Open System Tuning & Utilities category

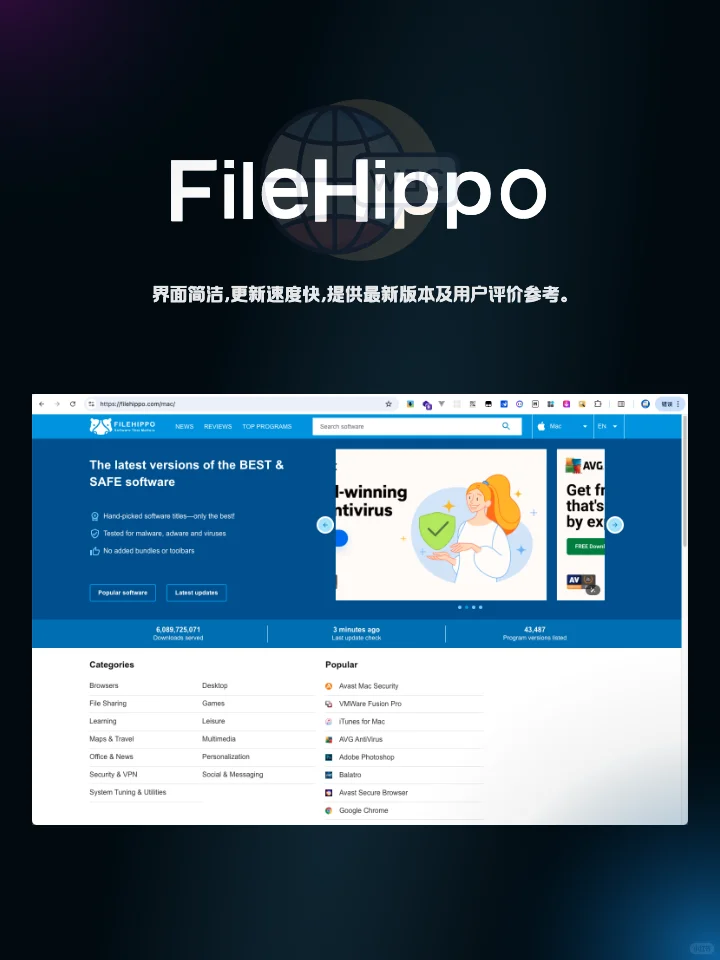(127, 792)
